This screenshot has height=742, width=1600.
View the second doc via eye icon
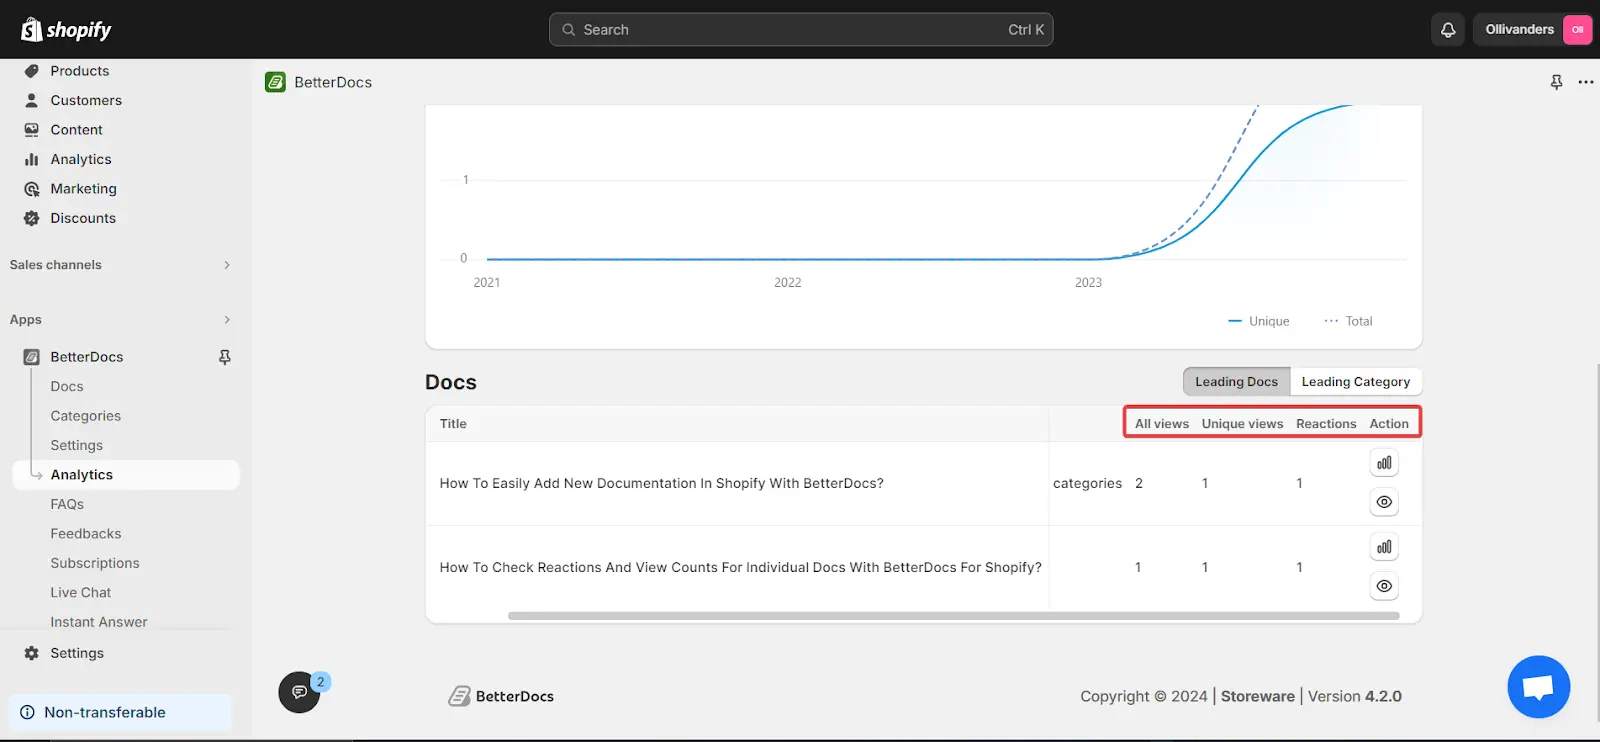(1384, 586)
